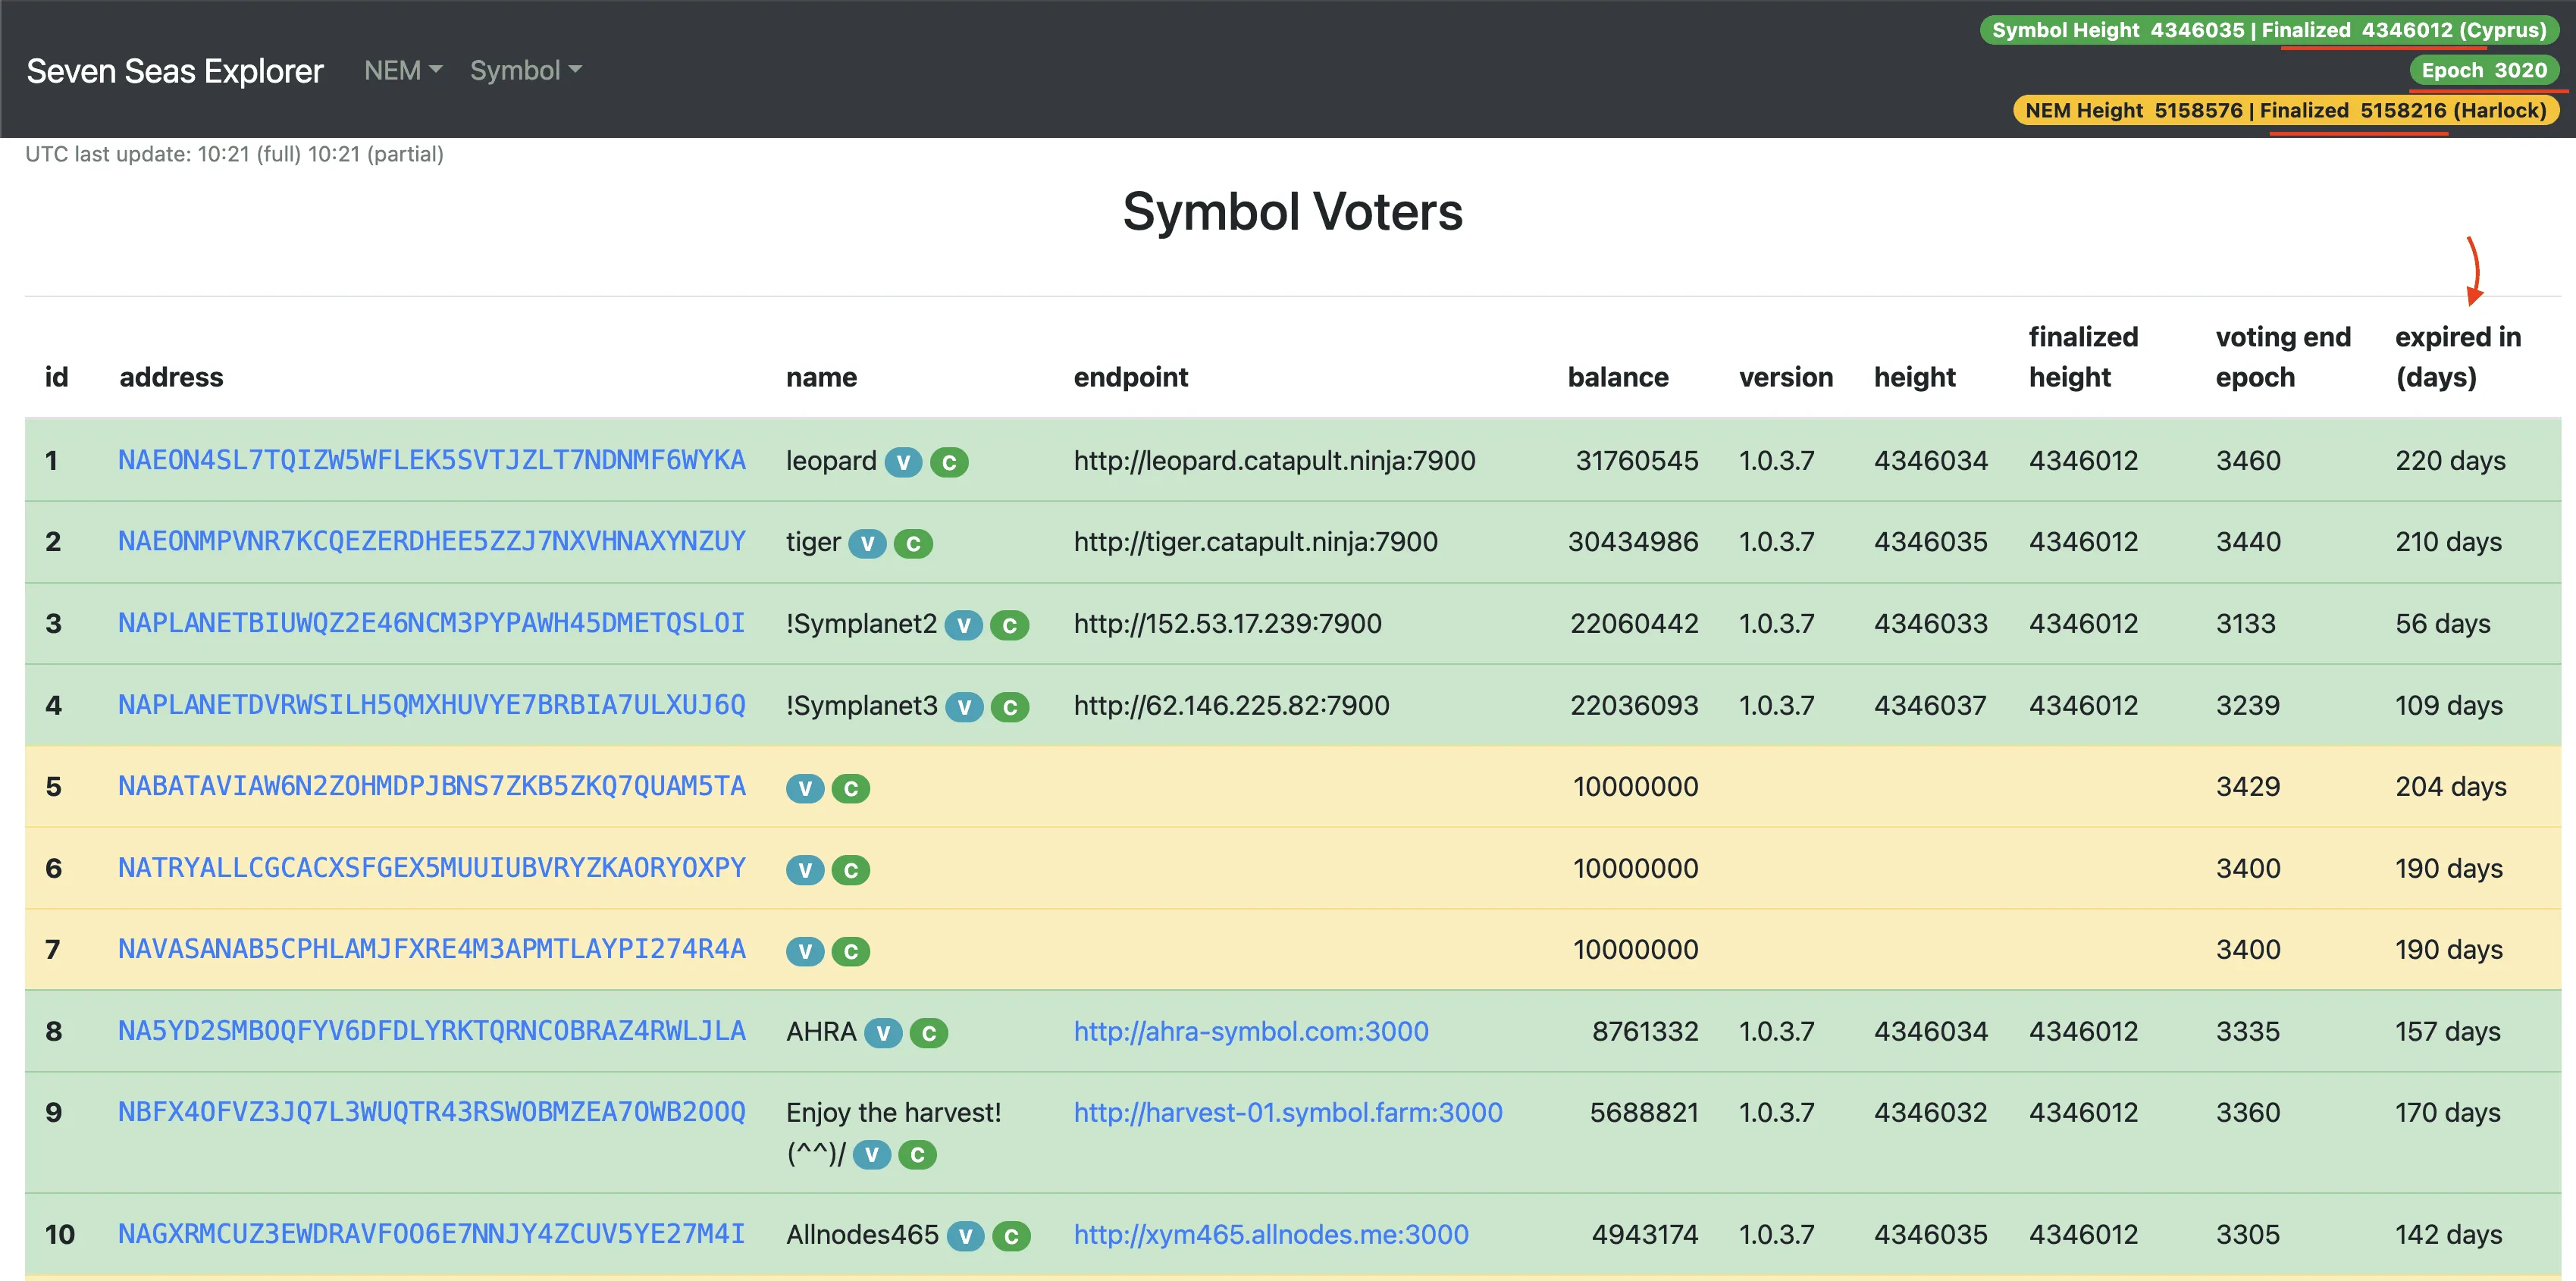
Task: Open the ahra-symbol.com endpoint link
Action: 1250,1031
